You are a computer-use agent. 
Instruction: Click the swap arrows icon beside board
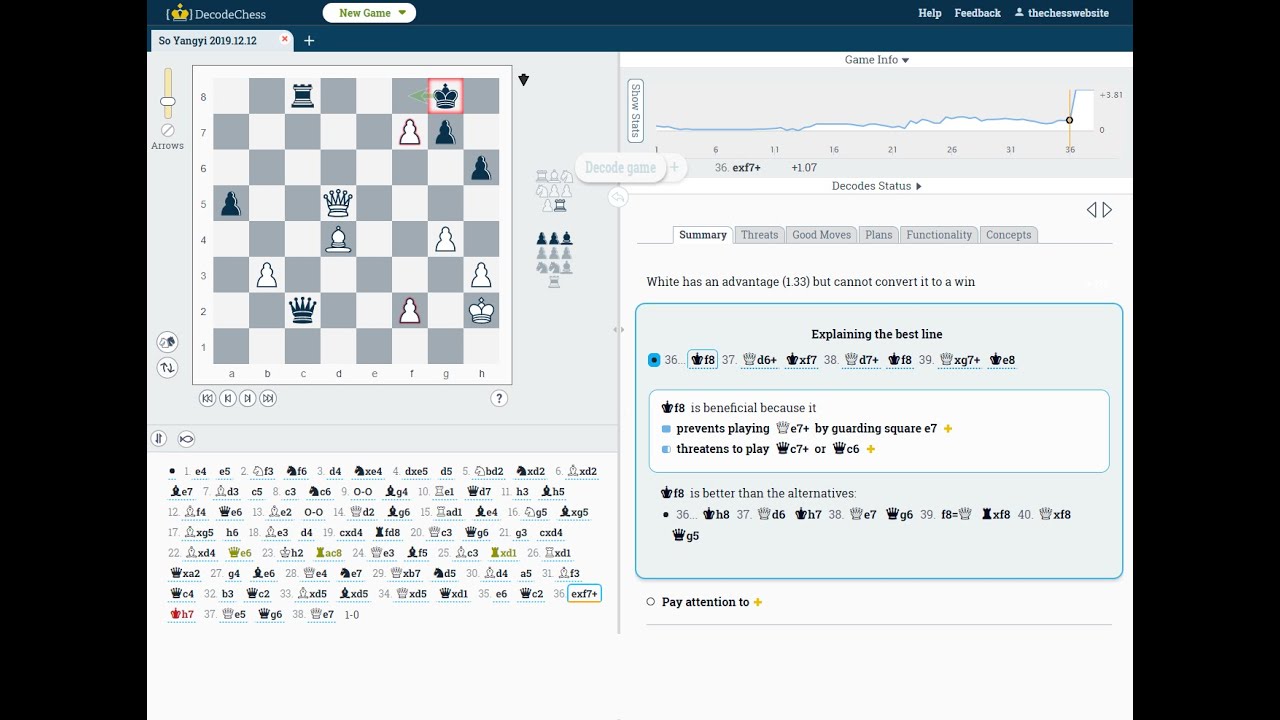tap(167, 367)
